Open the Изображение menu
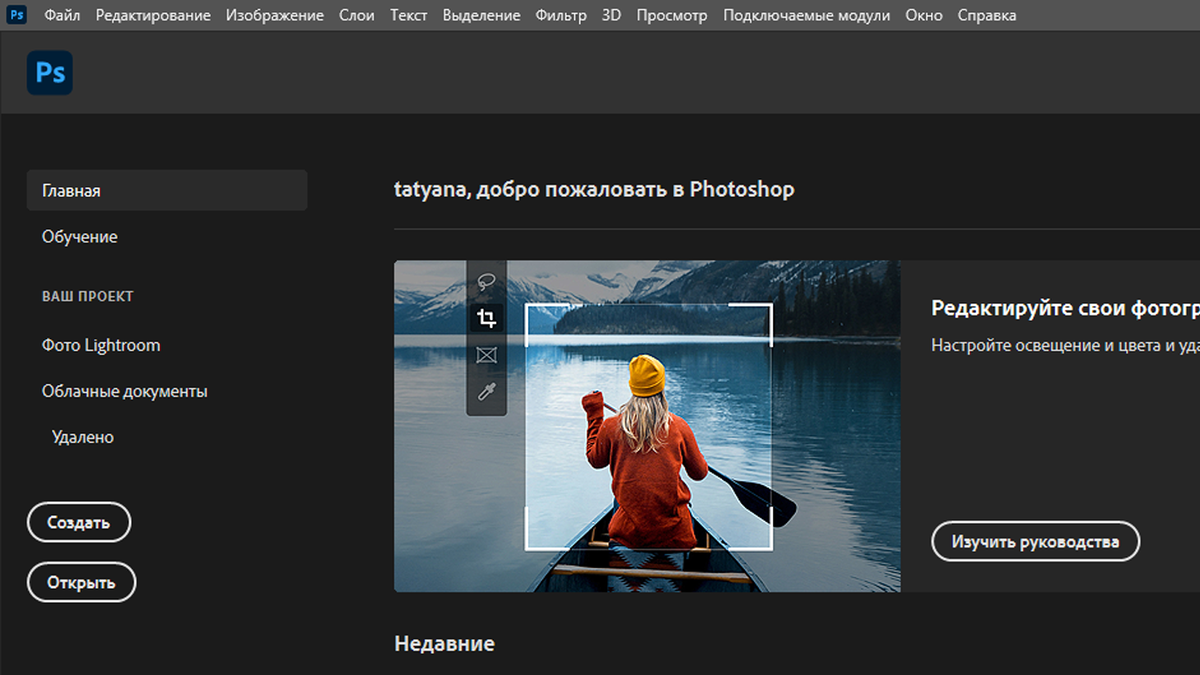This screenshot has height=675, width=1200. (275, 15)
